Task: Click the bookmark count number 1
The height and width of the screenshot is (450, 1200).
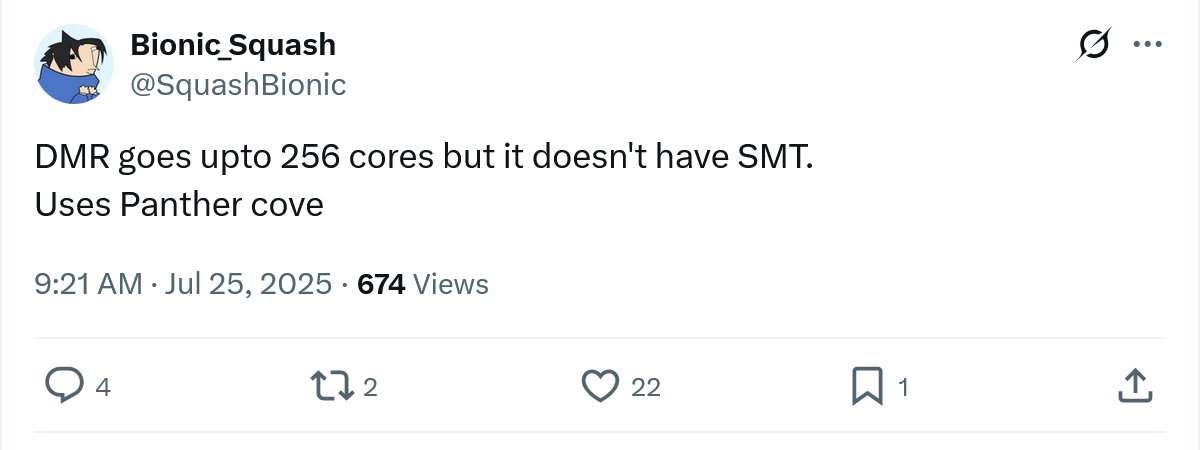Action: 903,387
